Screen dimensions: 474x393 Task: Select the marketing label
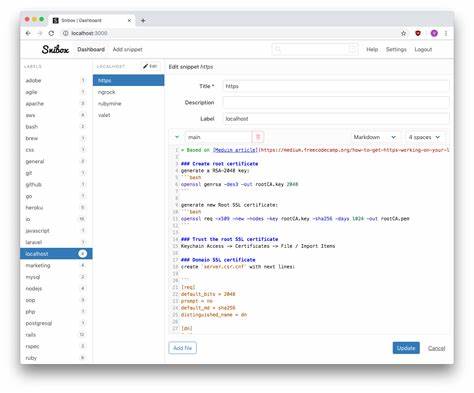[x=56, y=265]
